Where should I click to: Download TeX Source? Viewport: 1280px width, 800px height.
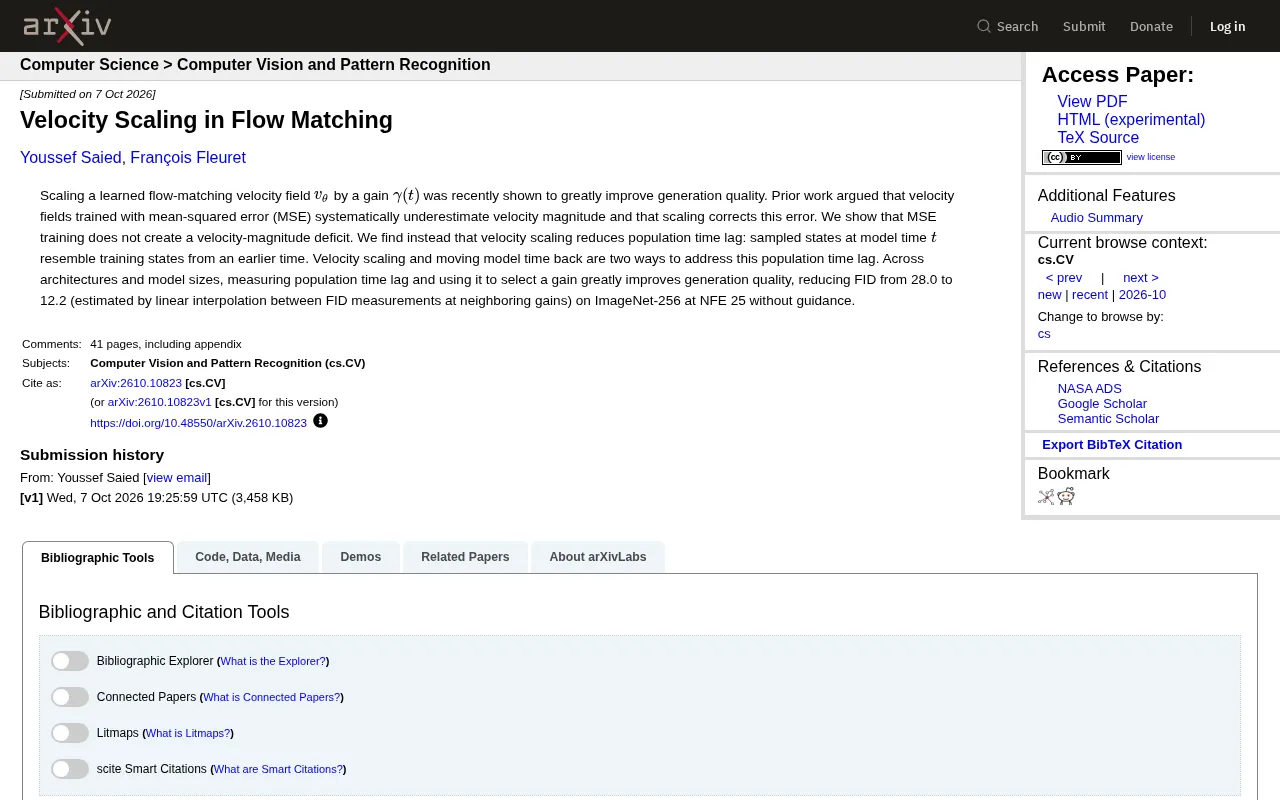click(1098, 138)
